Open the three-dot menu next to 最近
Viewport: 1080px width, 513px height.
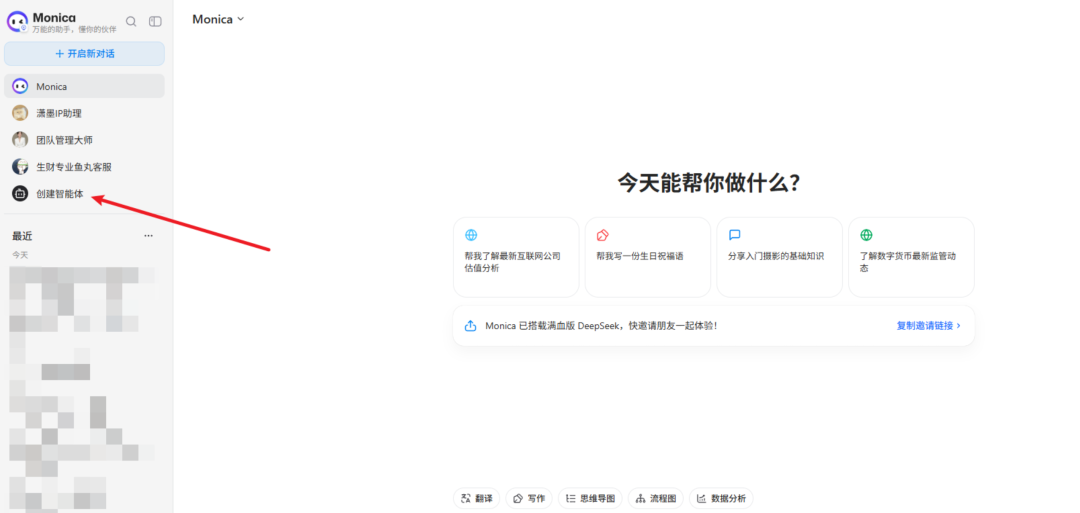pyautogui.click(x=148, y=236)
